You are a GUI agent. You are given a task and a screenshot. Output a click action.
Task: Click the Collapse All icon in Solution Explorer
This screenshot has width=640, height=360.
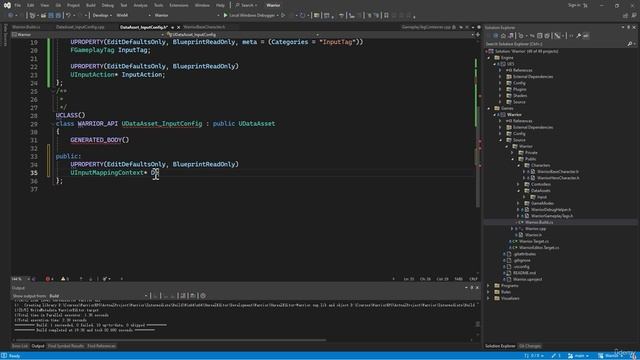tap(540, 36)
